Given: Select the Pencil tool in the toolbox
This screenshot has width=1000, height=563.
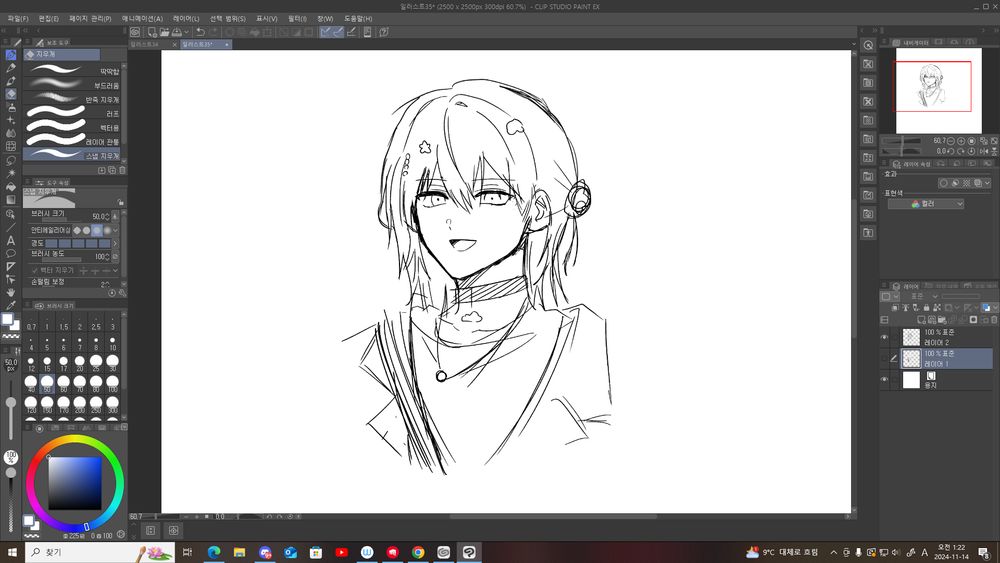Looking at the screenshot, I should point(11,68).
